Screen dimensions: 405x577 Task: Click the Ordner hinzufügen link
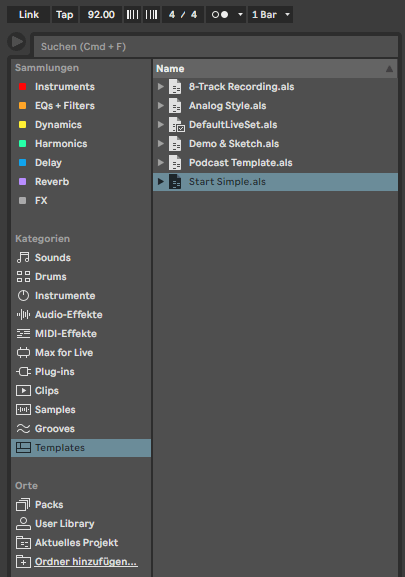point(86,562)
